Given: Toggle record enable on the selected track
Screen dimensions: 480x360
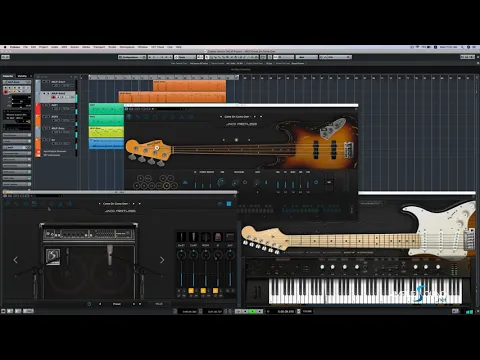Looking at the screenshot, I should 53,97.
